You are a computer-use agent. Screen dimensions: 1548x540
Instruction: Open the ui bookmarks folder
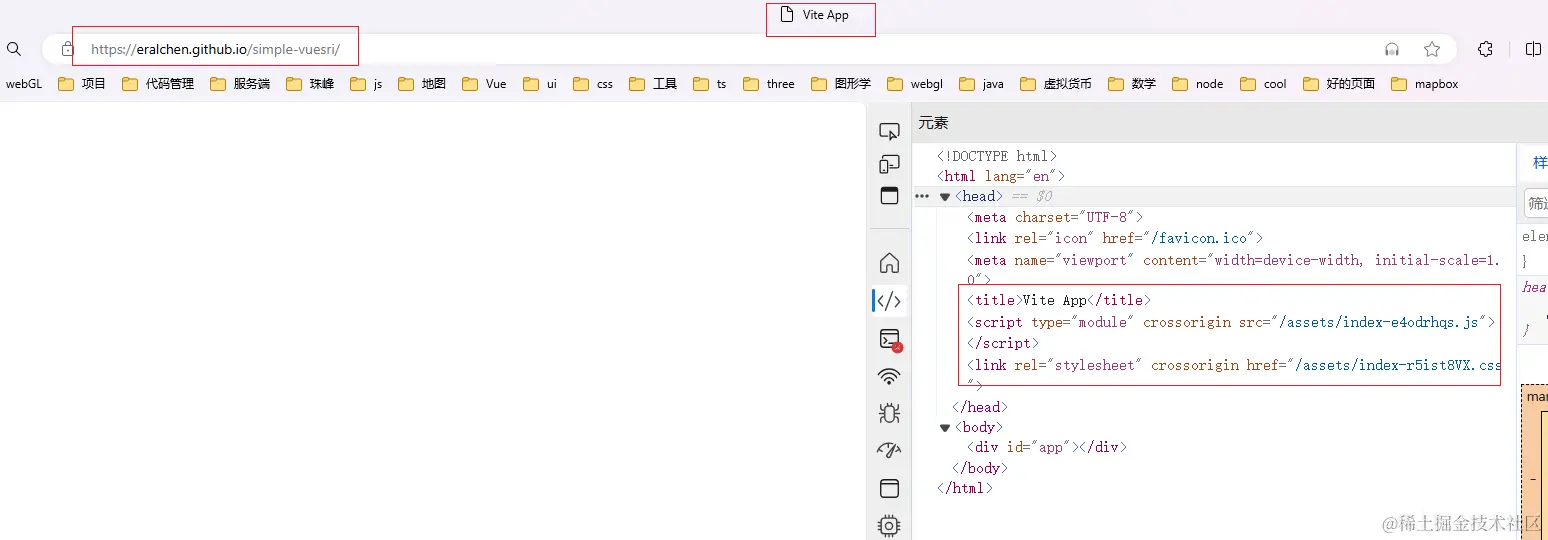coord(540,84)
